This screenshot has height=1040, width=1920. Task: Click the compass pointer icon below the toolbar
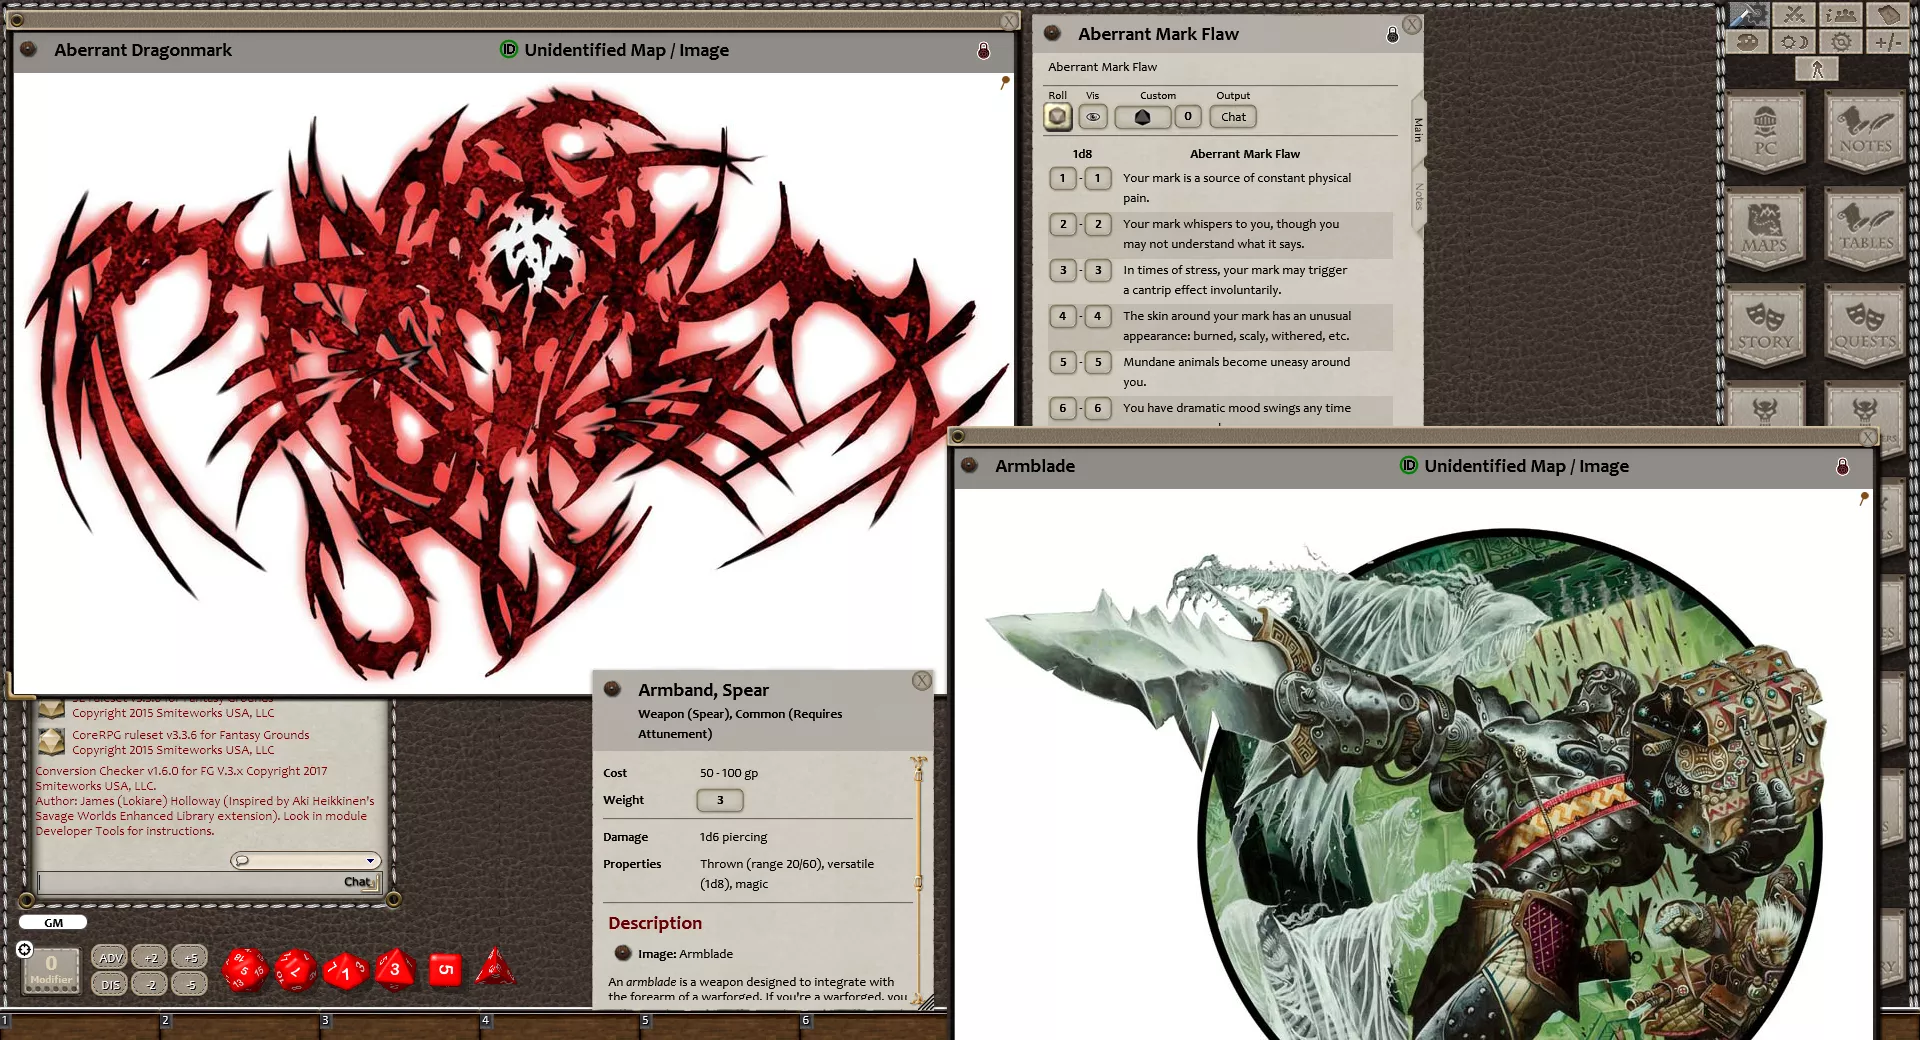click(x=1817, y=69)
